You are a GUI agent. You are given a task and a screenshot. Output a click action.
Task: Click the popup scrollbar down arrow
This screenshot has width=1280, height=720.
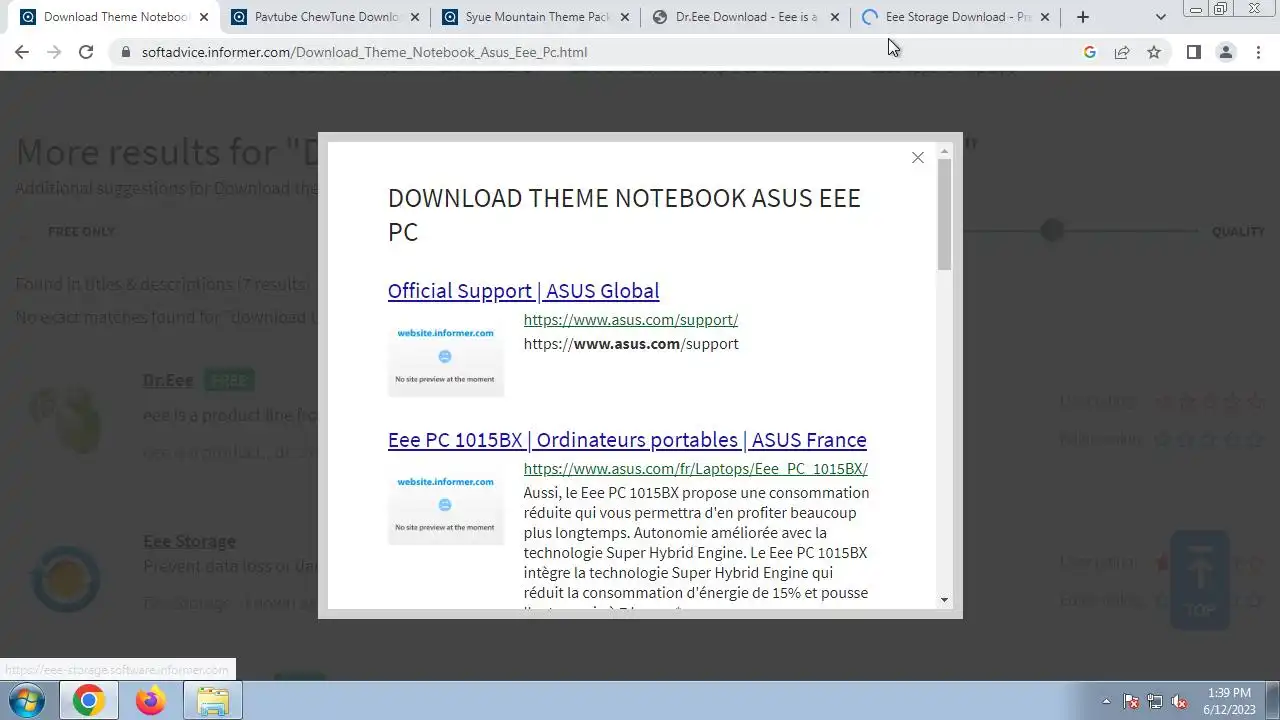tap(944, 600)
